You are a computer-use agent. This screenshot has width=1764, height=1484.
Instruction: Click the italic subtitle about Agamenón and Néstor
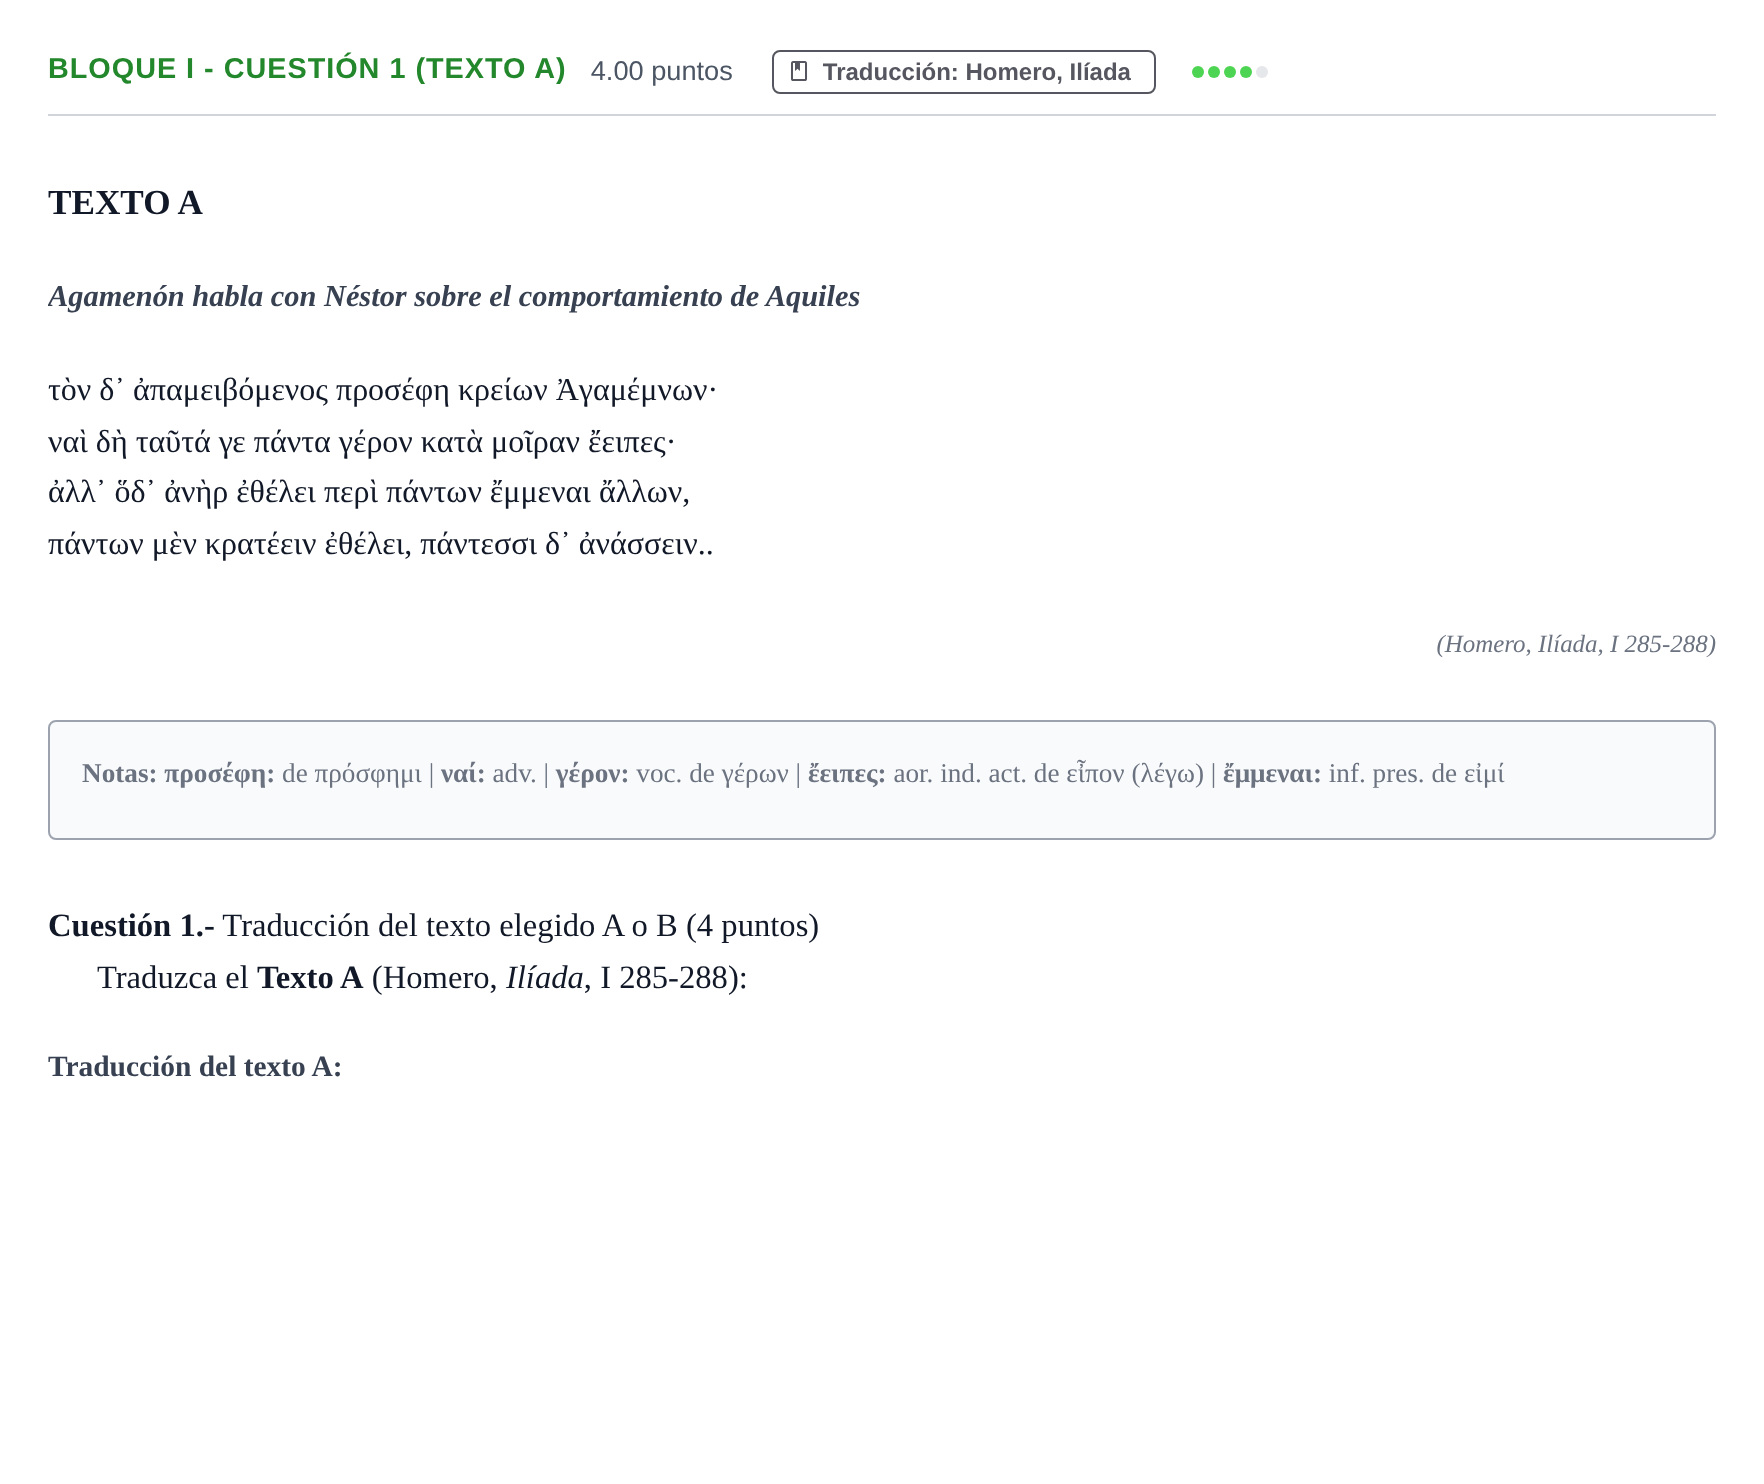click(454, 297)
